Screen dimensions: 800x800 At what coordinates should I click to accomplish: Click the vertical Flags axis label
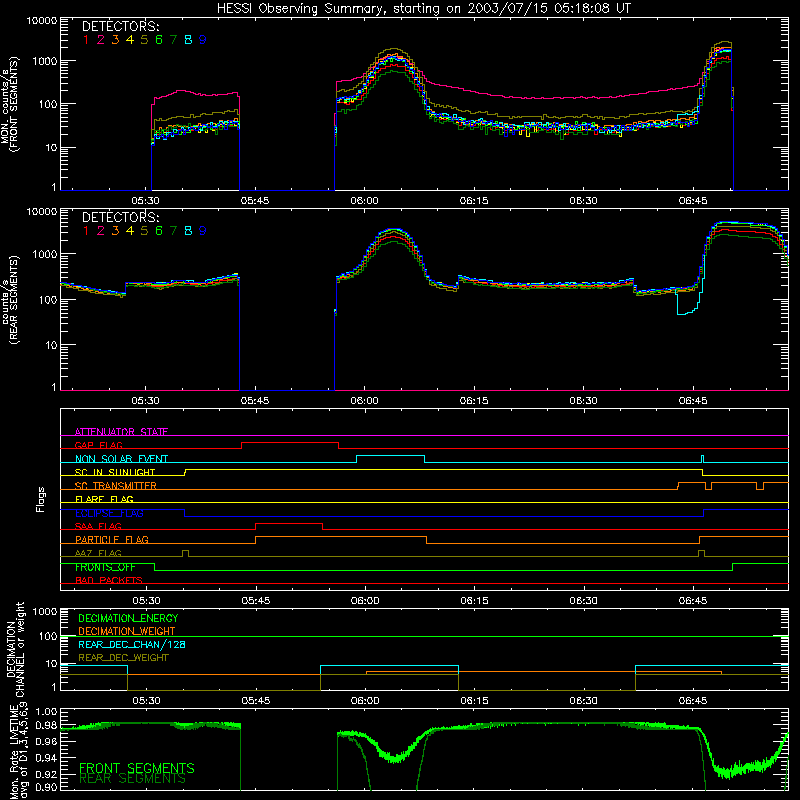coord(40,499)
